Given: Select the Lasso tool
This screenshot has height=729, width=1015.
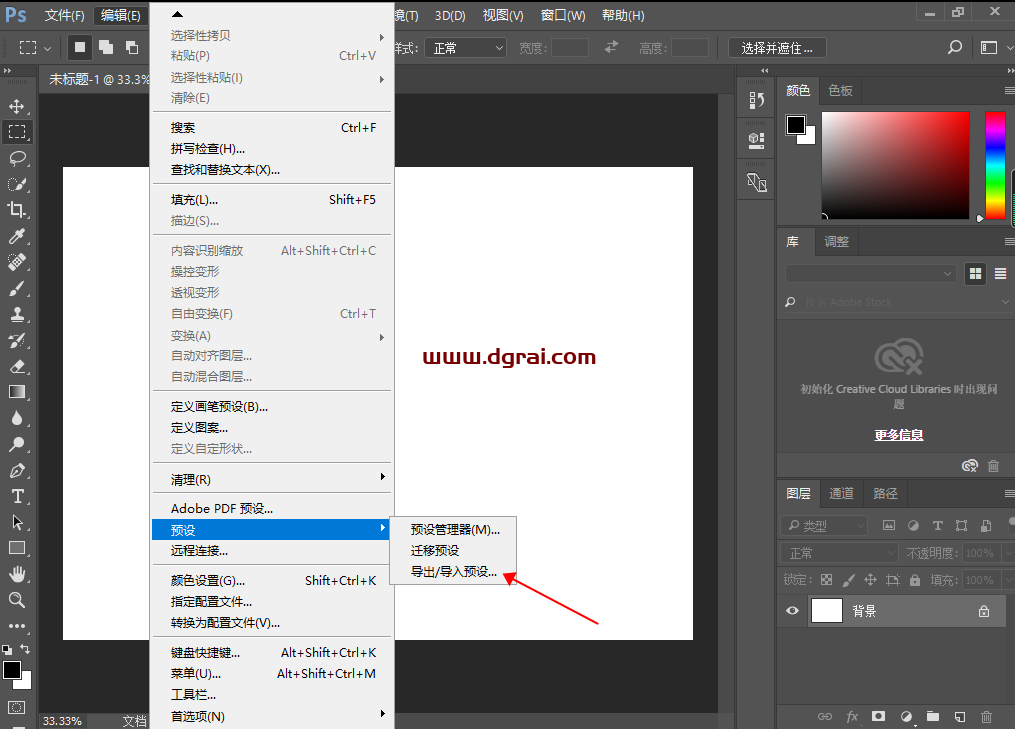Looking at the screenshot, I should coord(18,158).
